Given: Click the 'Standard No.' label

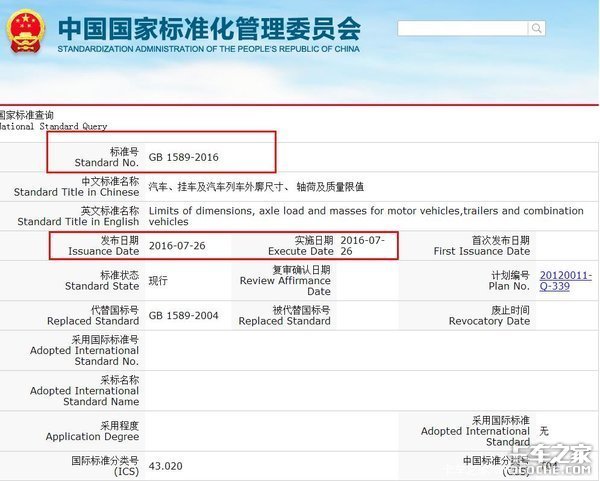Looking at the screenshot, I should (107, 157).
